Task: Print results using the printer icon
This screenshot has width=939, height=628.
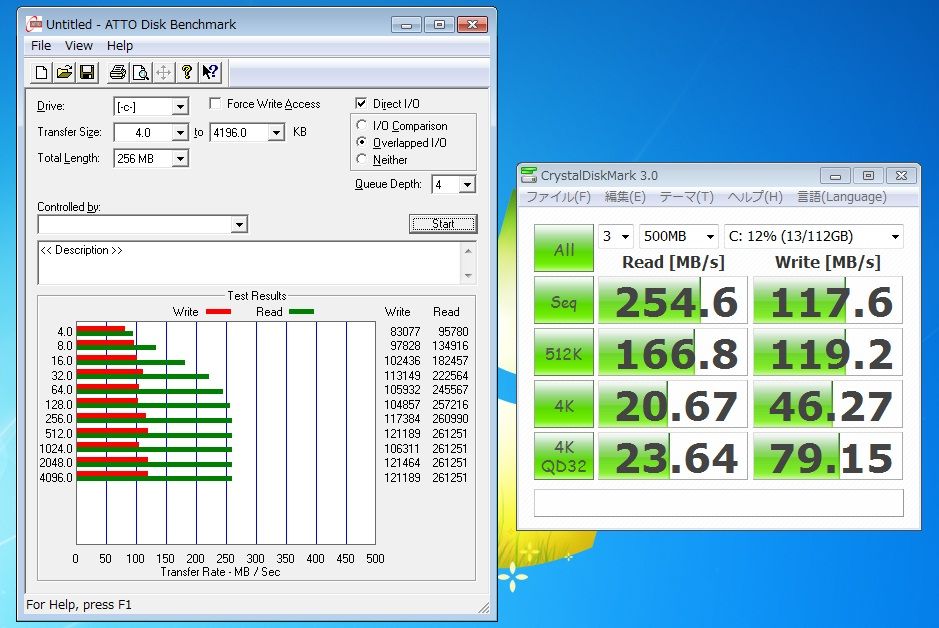Action: pos(118,73)
